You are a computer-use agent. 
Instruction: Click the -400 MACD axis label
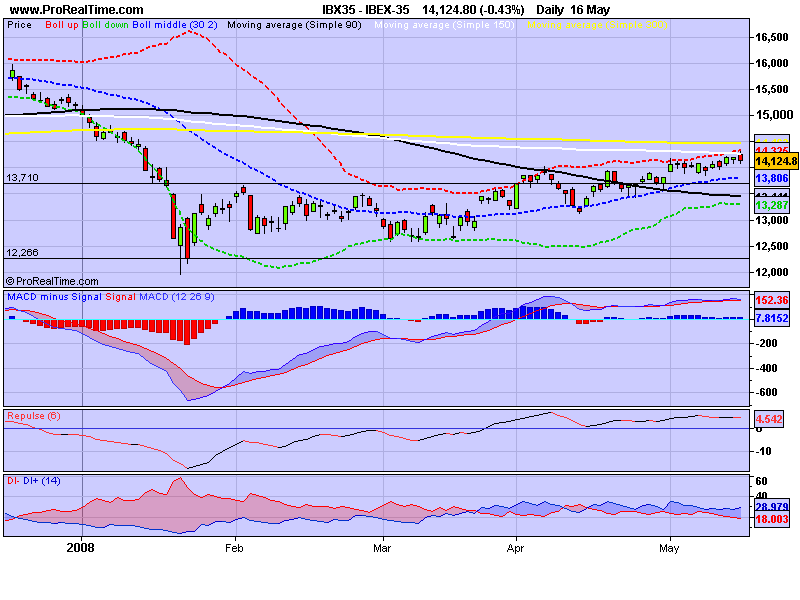click(x=766, y=368)
